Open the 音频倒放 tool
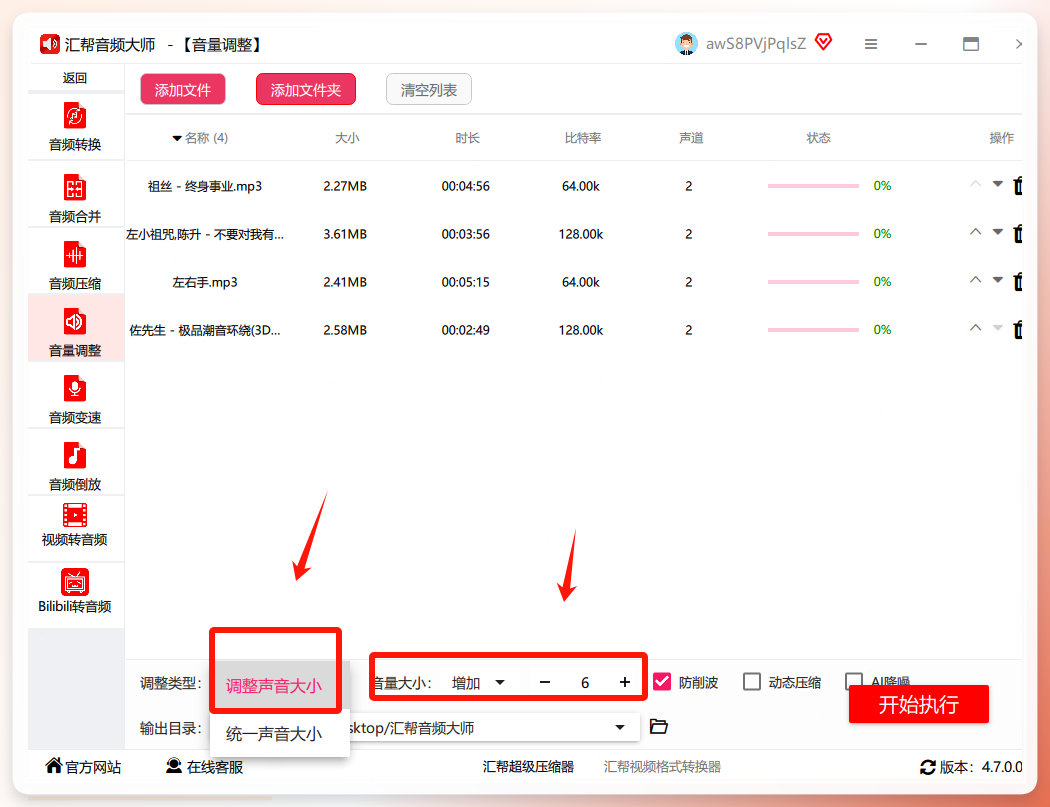This screenshot has height=807, width=1050. click(x=75, y=466)
